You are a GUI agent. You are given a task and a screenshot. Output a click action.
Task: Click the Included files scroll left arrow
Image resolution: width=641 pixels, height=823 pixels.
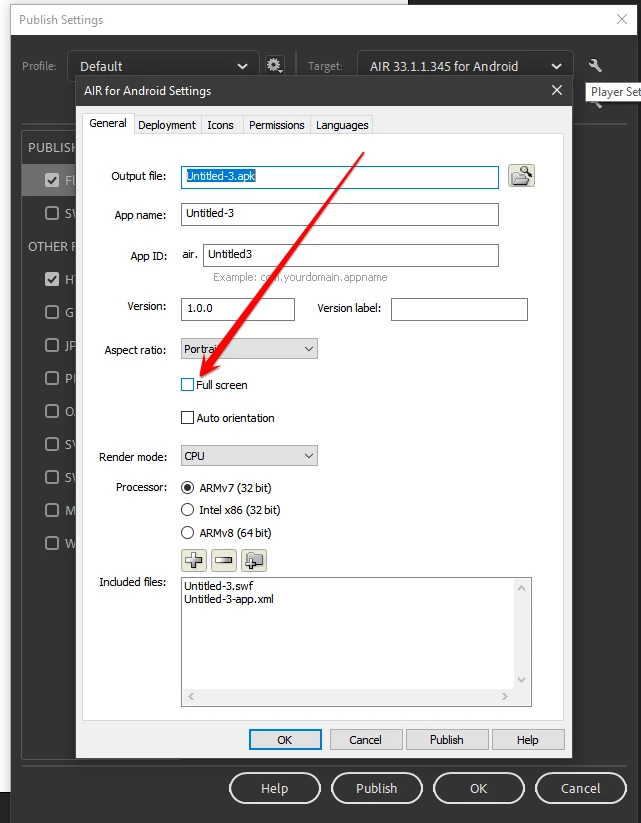click(191, 697)
